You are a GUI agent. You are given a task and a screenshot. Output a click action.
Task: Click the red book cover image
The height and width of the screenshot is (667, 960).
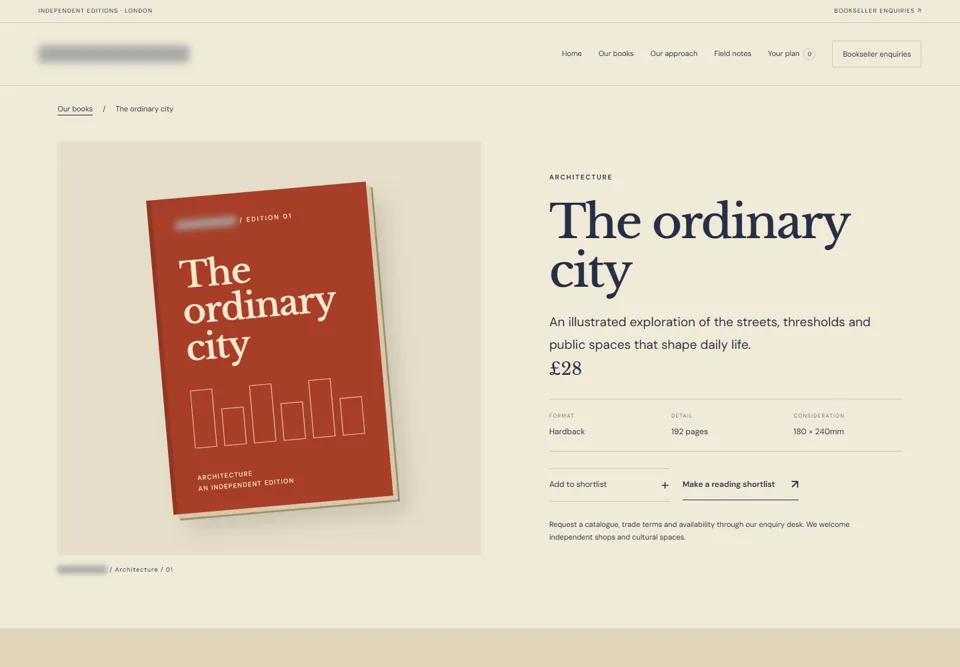pos(272,350)
